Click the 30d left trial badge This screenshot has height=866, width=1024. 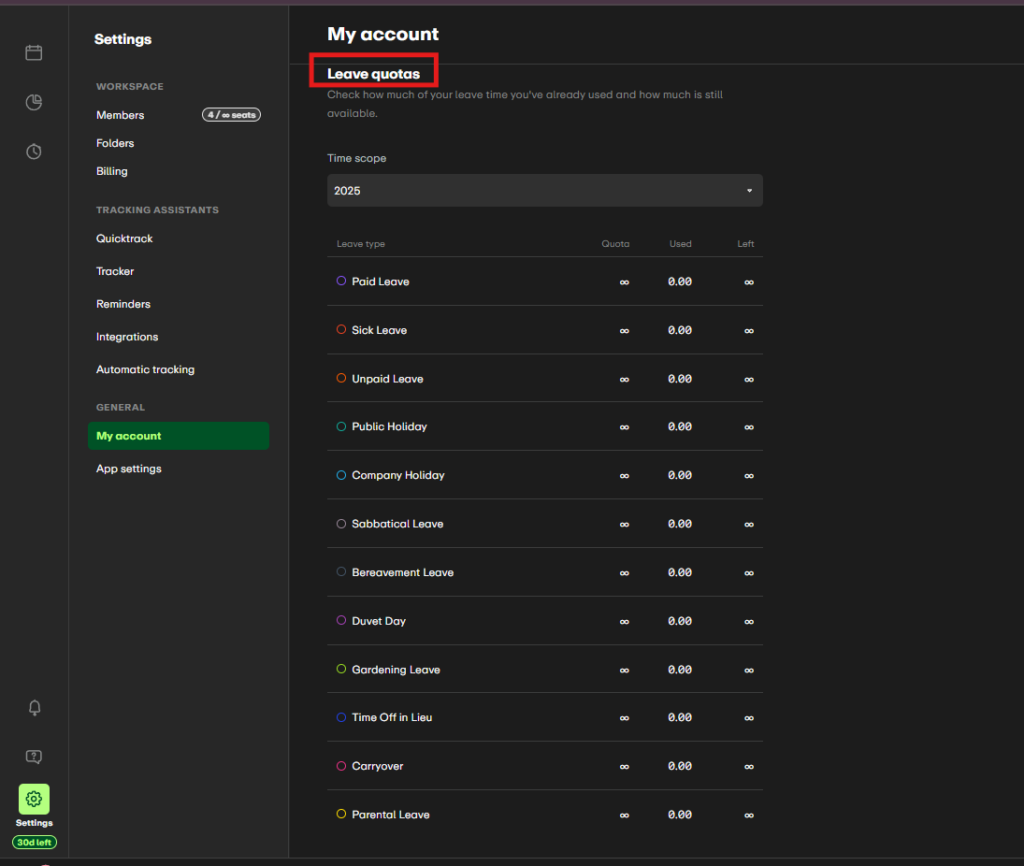(x=35, y=842)
